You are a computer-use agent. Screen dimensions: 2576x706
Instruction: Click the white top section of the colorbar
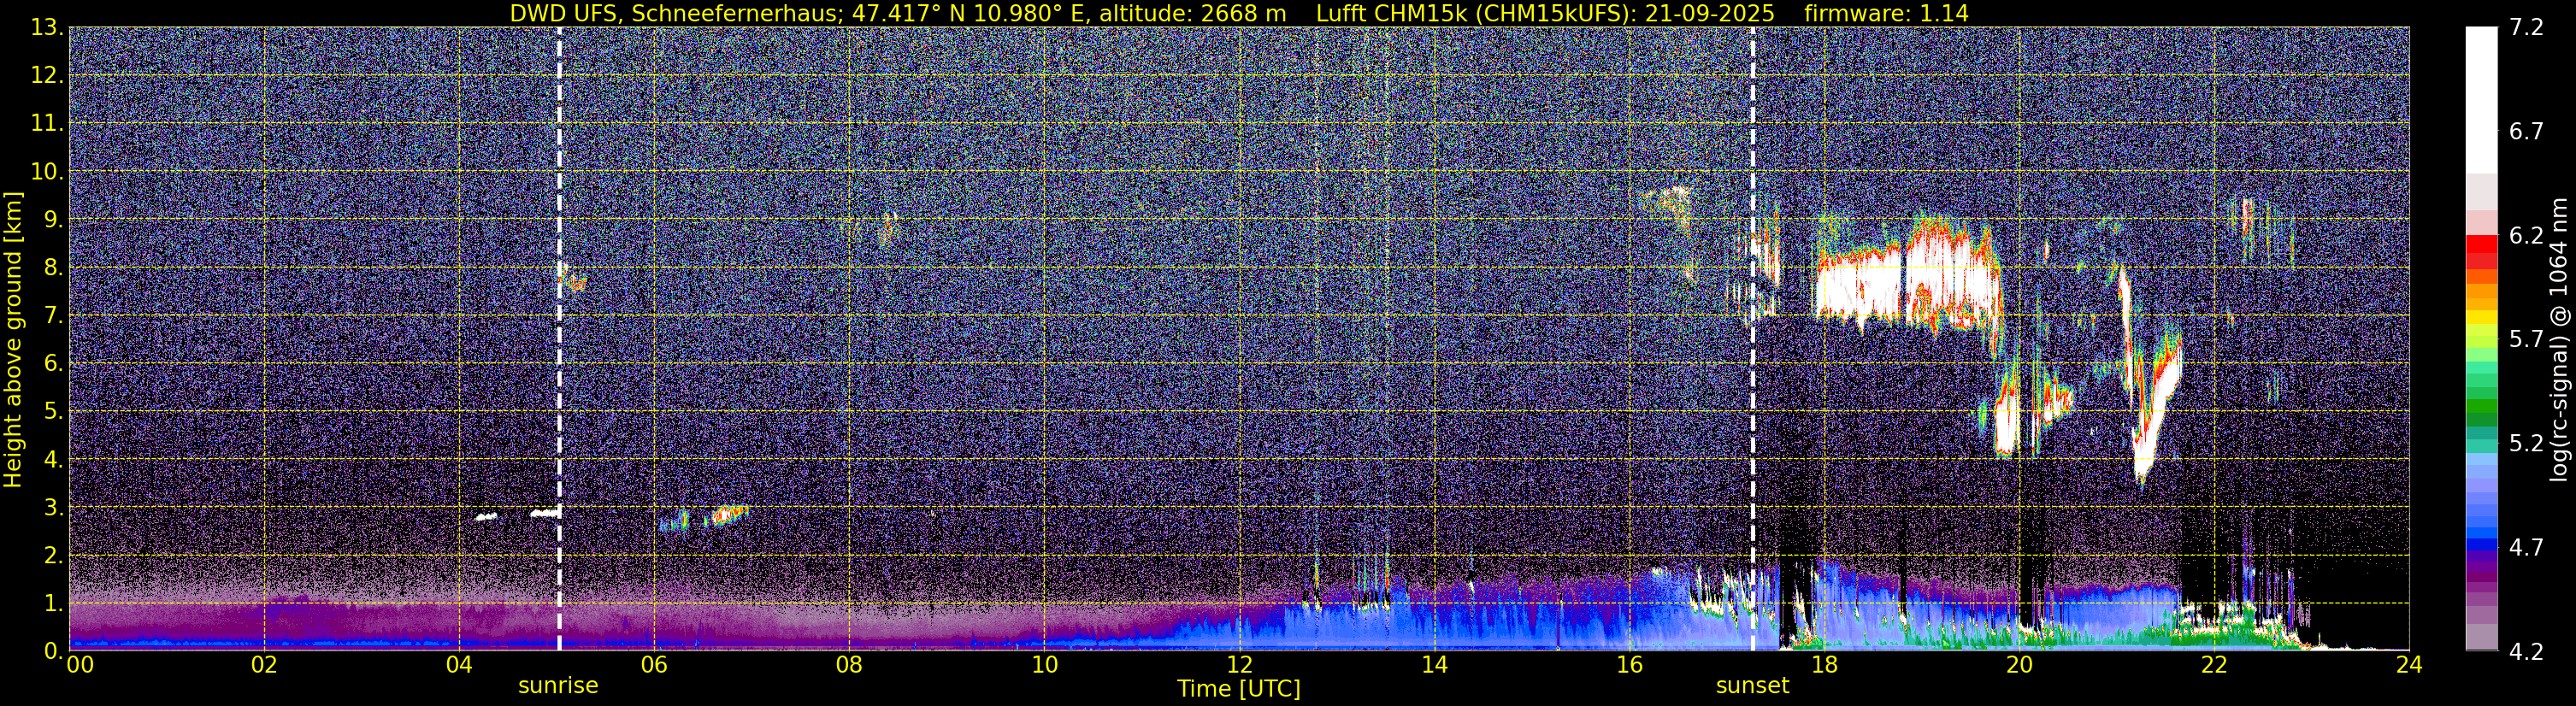2481,100
